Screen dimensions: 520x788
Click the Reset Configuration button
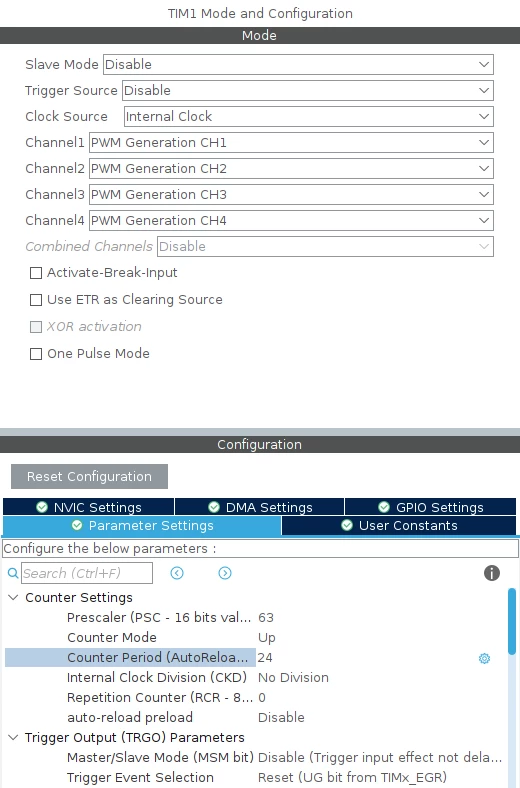(89, 476)
